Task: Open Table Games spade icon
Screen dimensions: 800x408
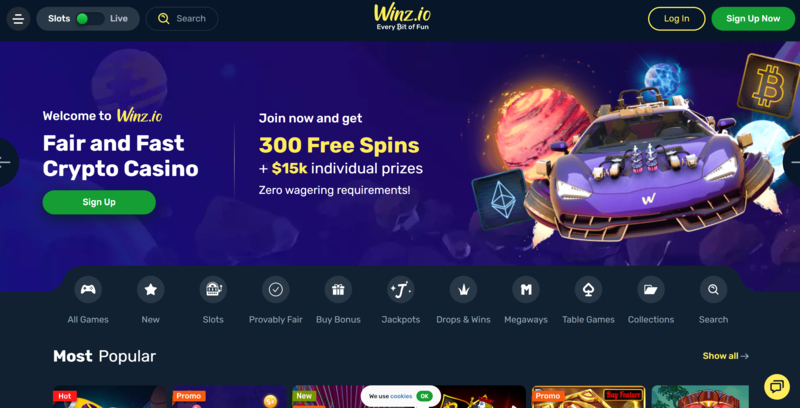Action: coord(588,290)
